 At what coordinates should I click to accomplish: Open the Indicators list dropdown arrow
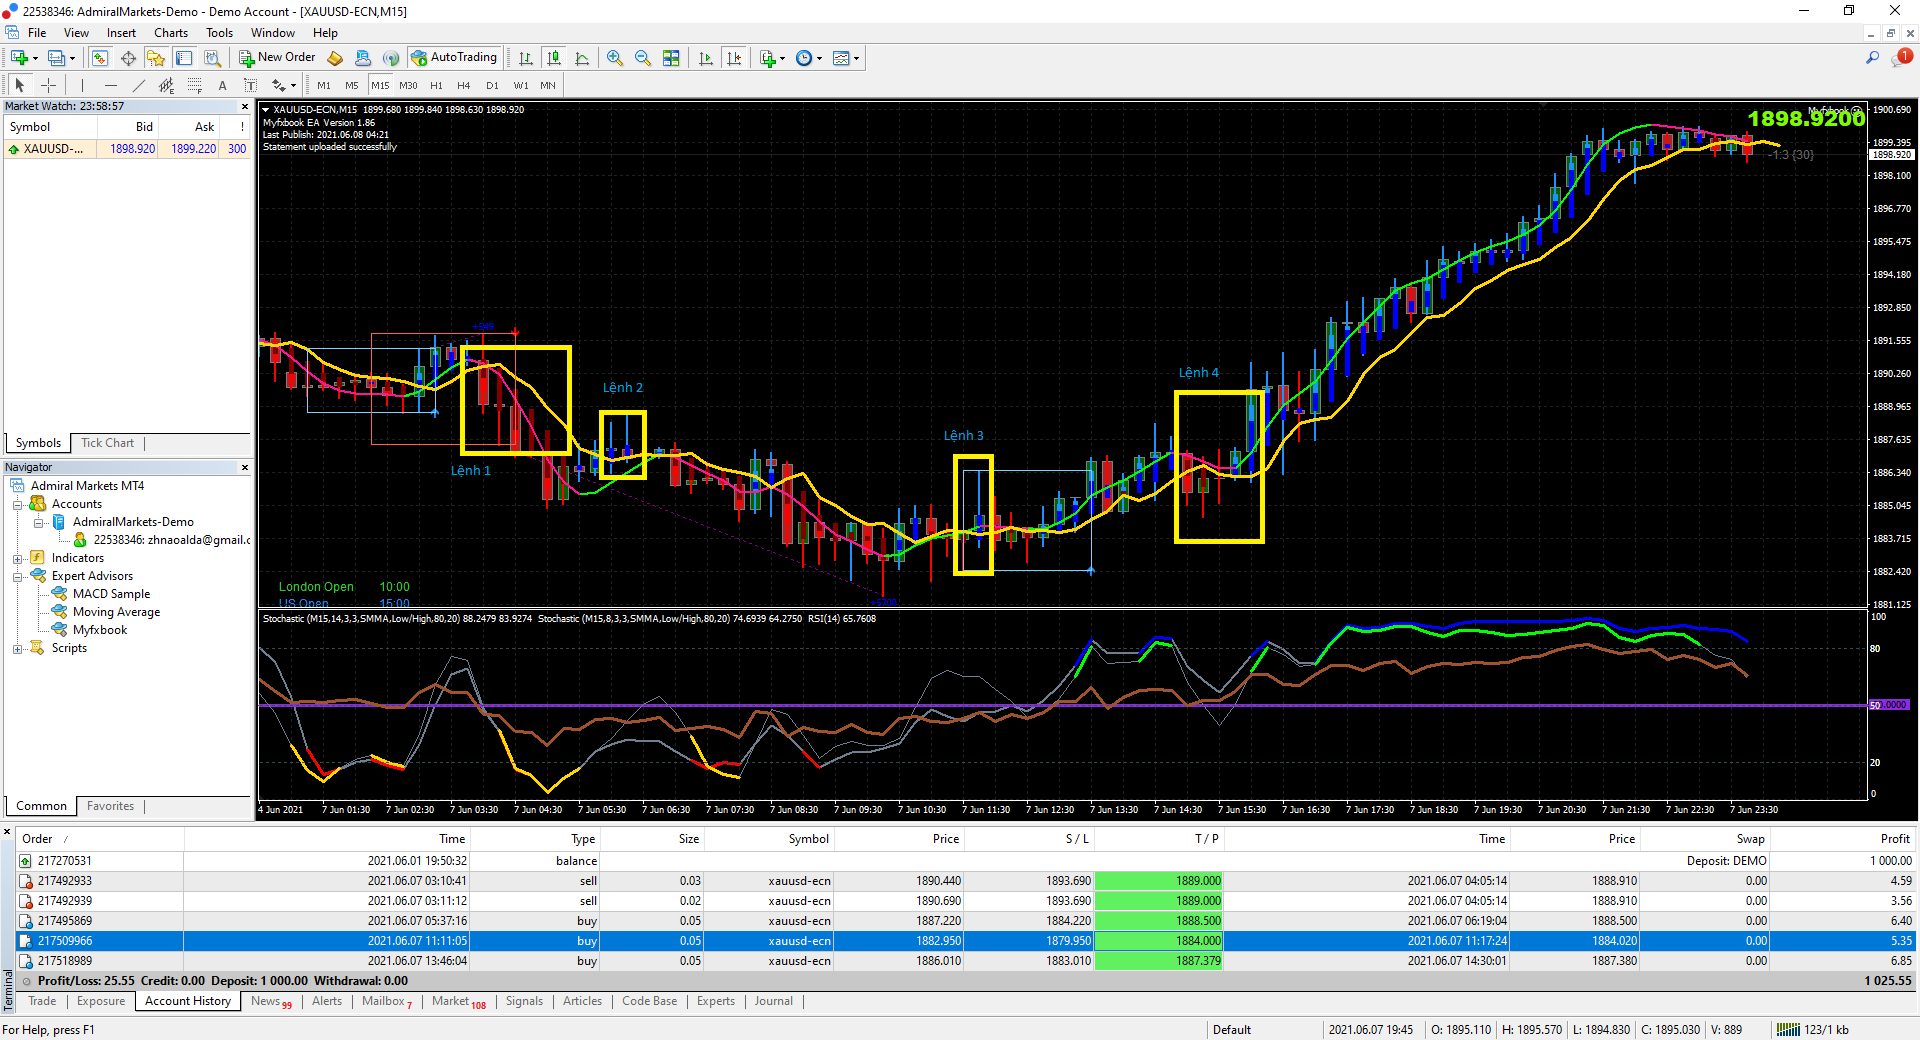[x=782, y=58]
